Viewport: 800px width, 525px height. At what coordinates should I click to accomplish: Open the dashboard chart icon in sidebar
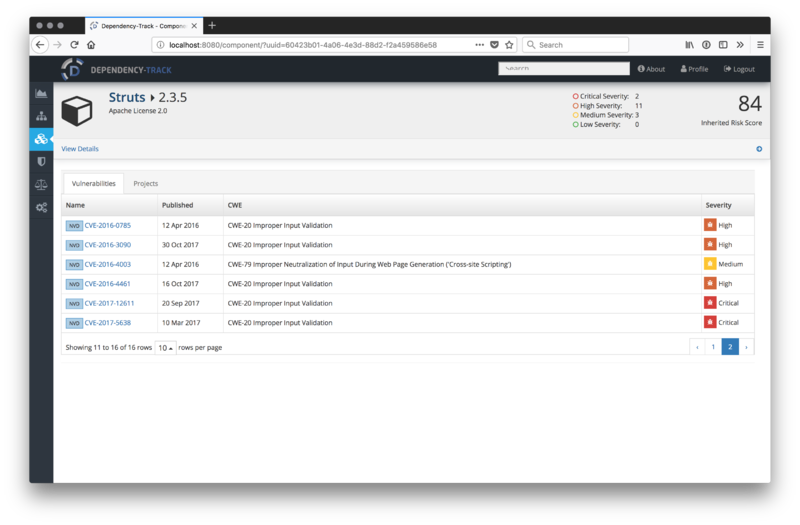pyautogui.click(x=41, y=93)
